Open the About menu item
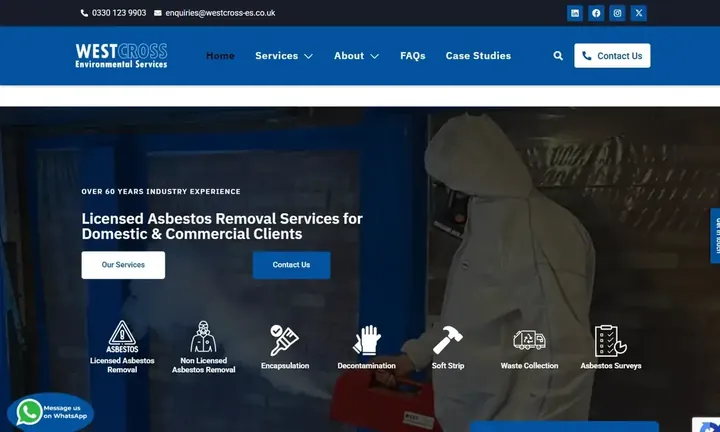 click(349, 56)
